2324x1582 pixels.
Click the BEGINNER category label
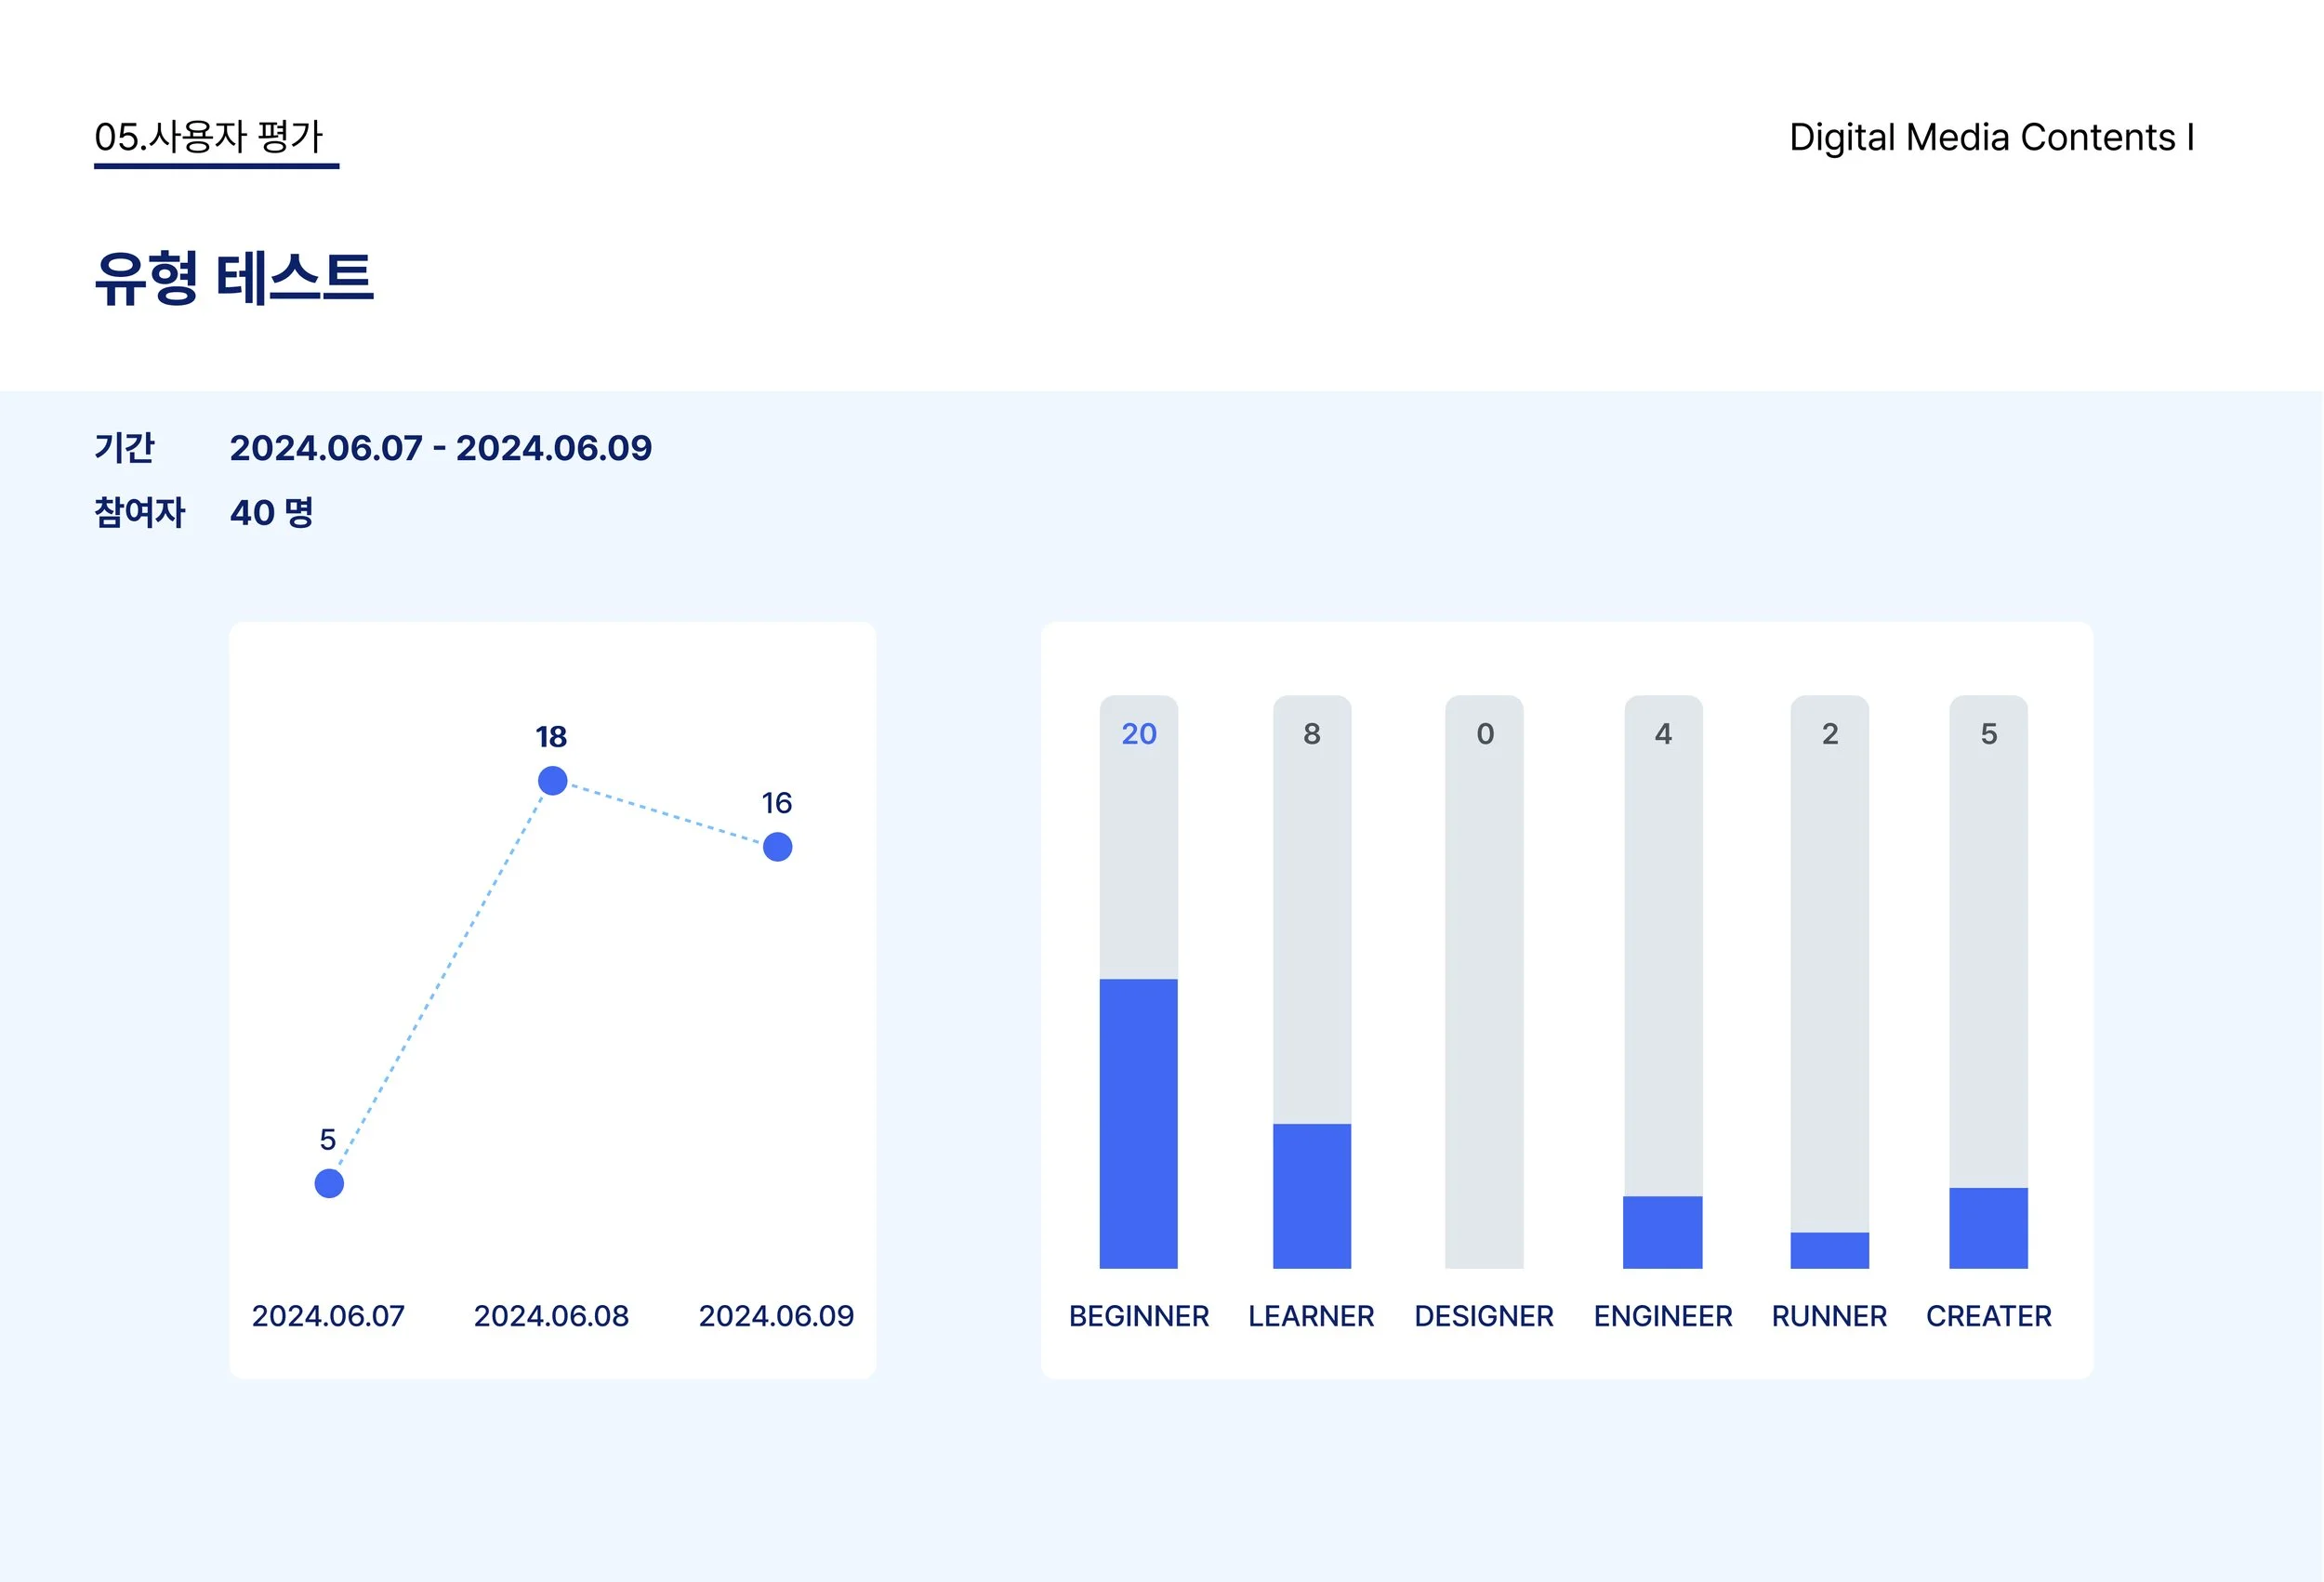(1139, 1316)
